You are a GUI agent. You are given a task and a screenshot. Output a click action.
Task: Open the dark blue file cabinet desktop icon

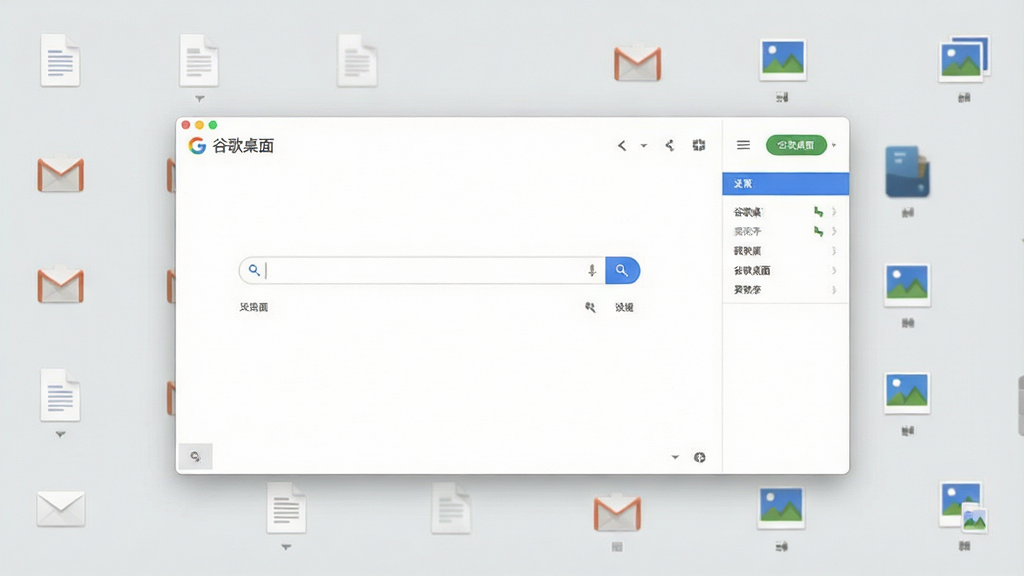(x=907, y=172)
